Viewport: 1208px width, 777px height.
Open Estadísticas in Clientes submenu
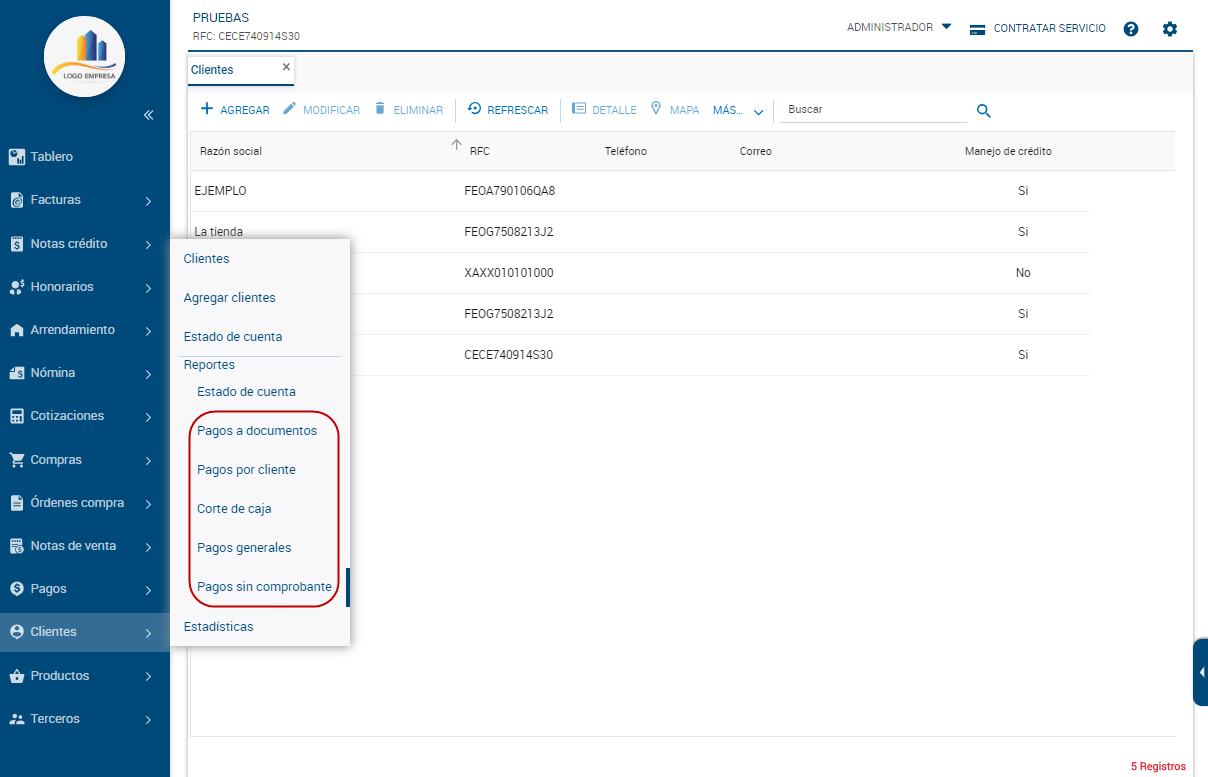coord(218,627)
